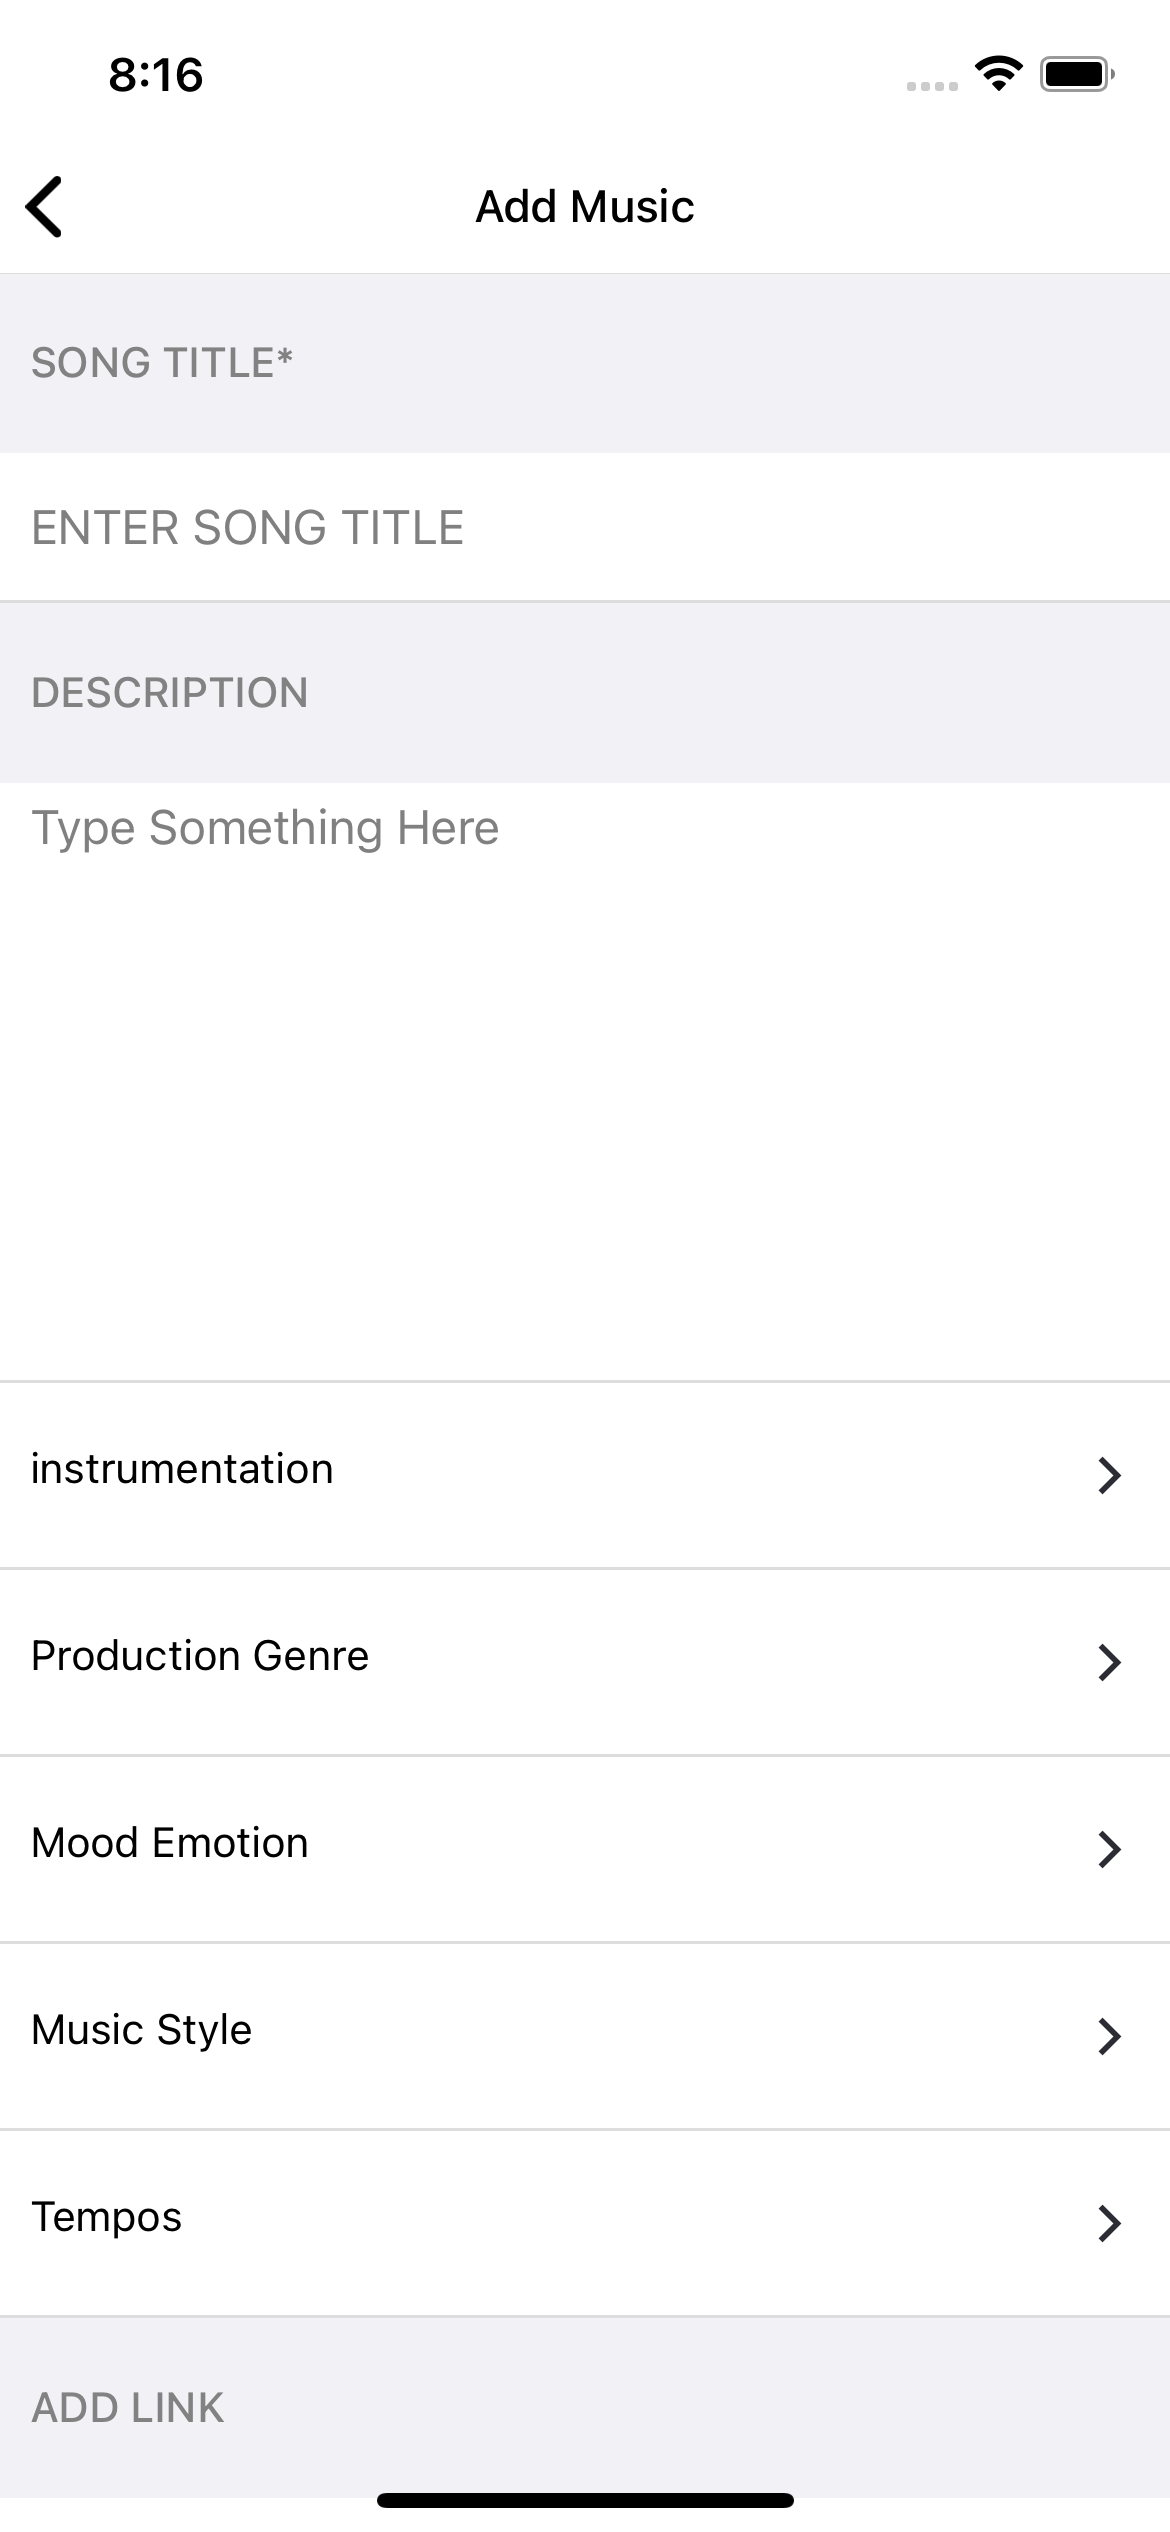Tap the ADD LINK section header
1170x2532 pixels.
[x=128, y=2408]
